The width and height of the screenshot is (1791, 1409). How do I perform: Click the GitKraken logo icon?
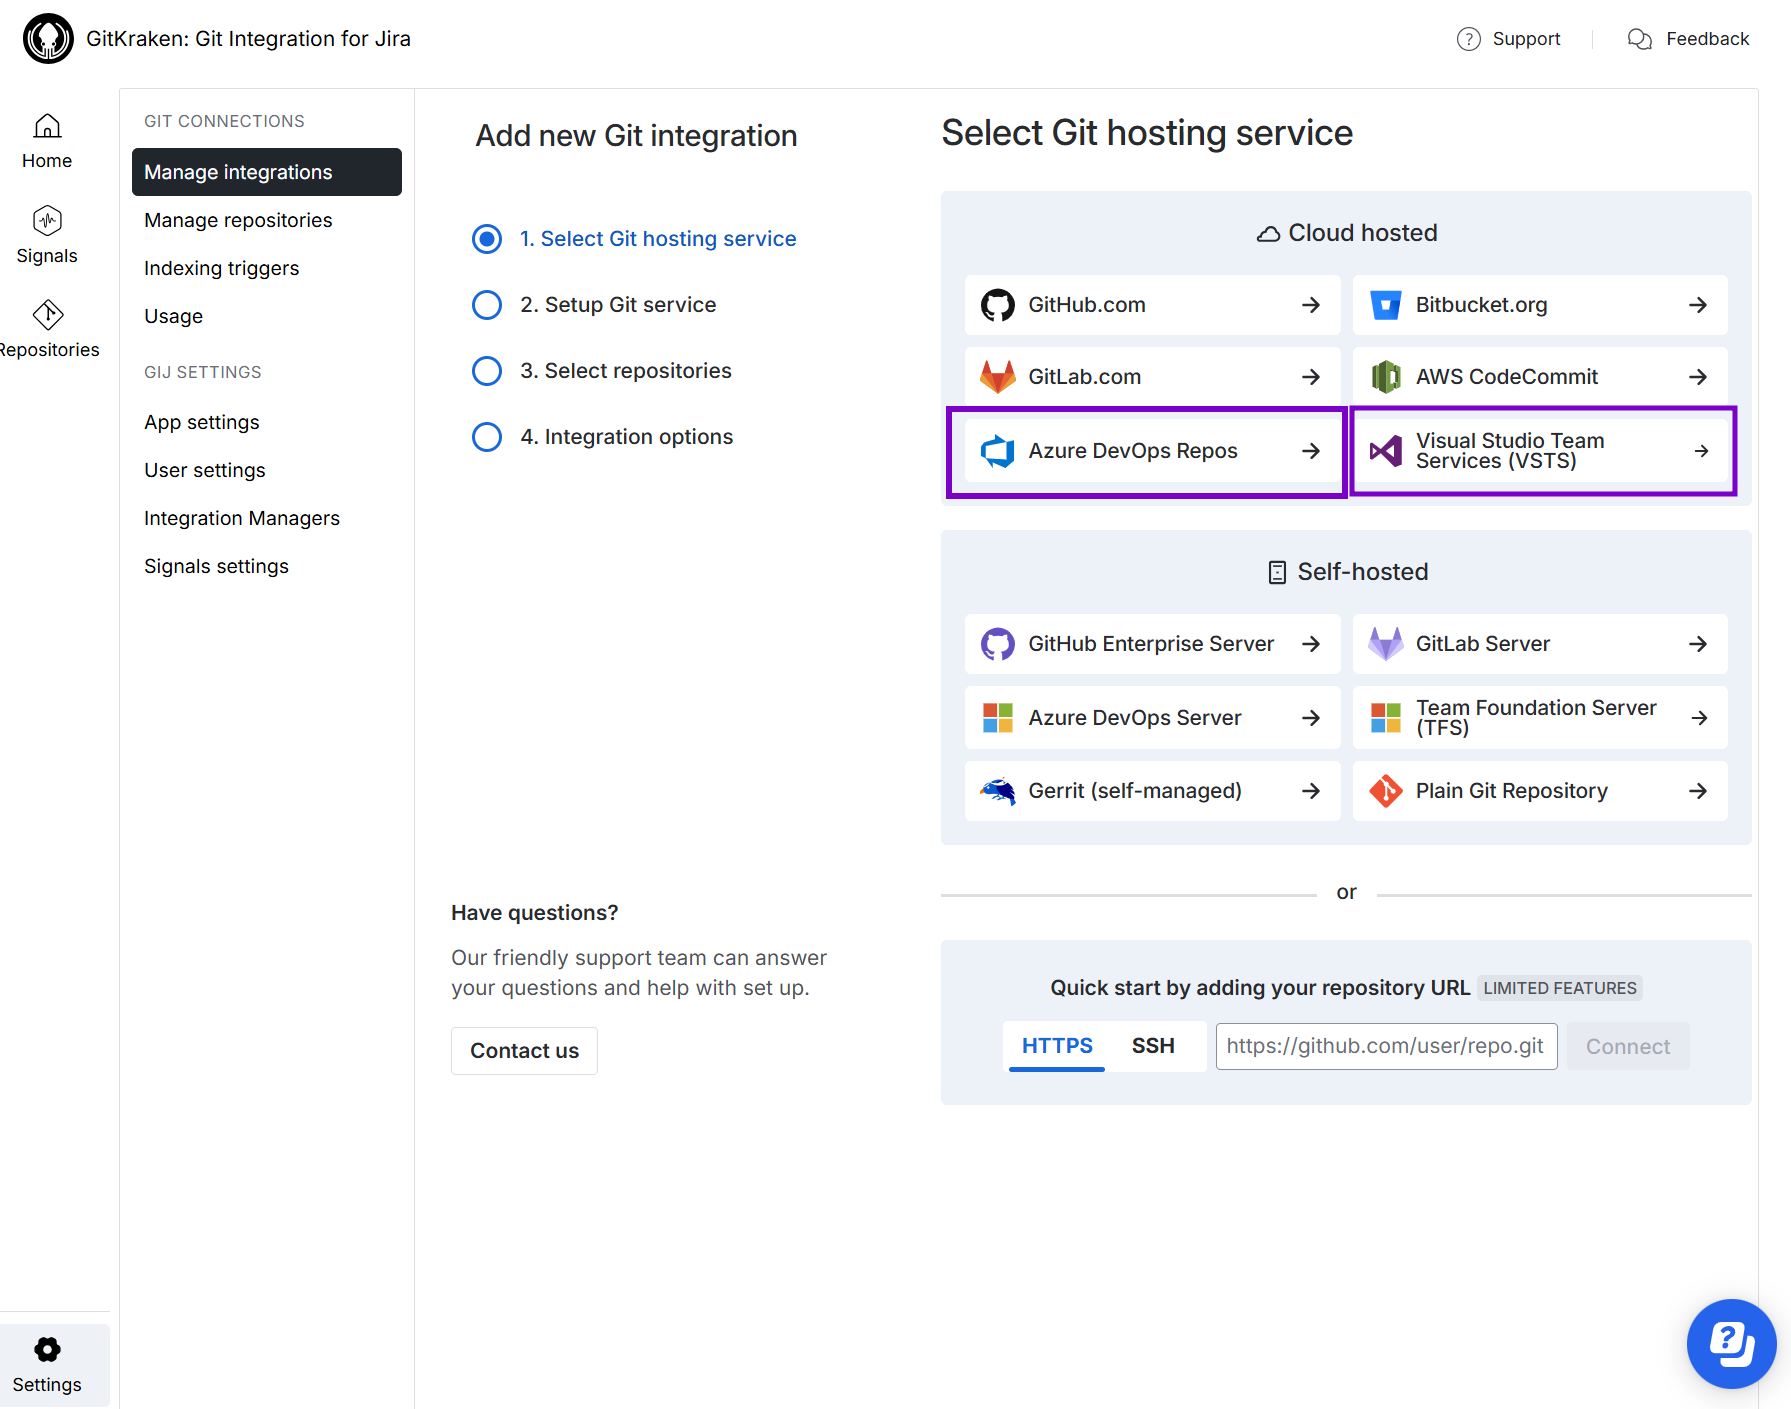click(x=48, y=39)
